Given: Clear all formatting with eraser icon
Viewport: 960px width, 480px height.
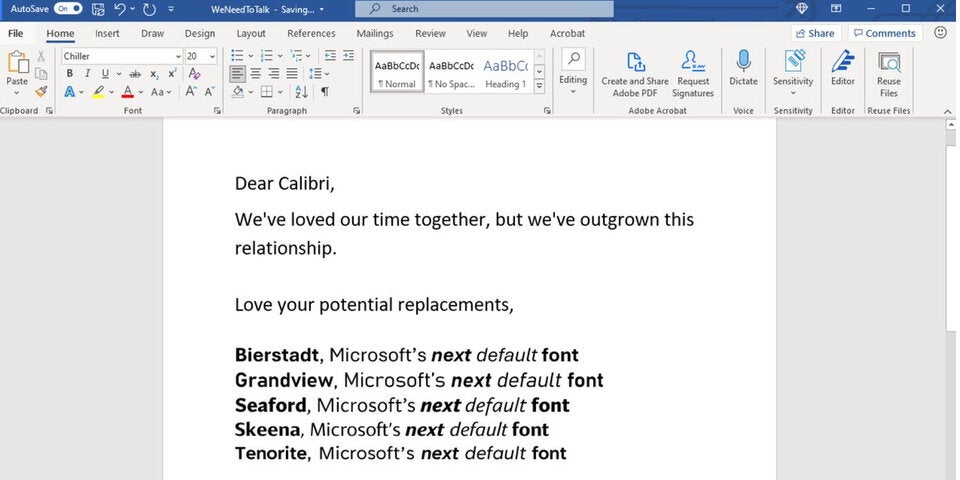Looking at the screenshot, I should (x=195, y=73).
